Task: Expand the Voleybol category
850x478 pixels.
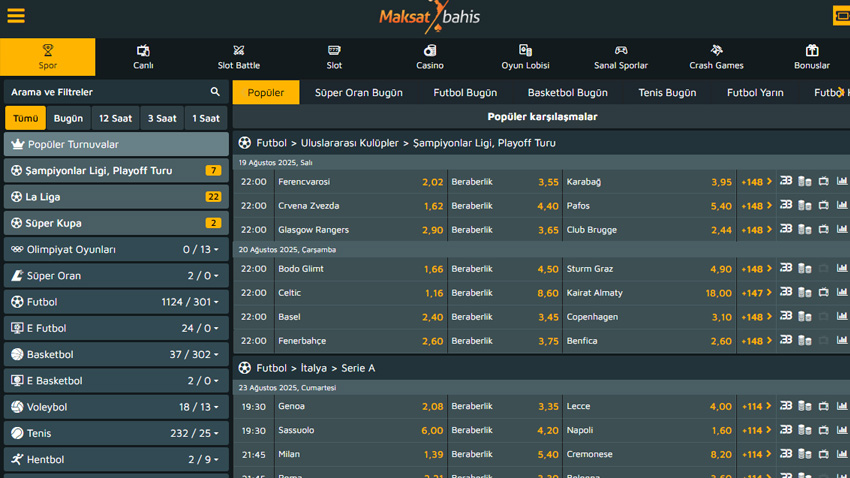Action: [x=116, y=407]
